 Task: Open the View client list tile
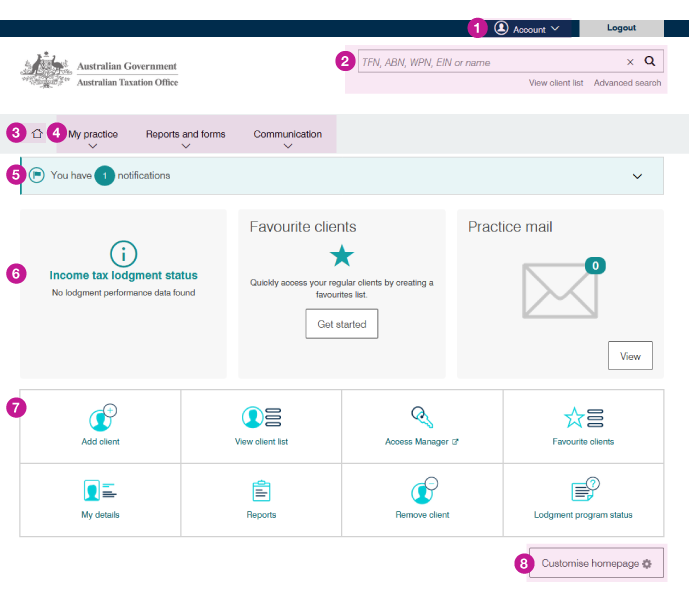[261, 426]
